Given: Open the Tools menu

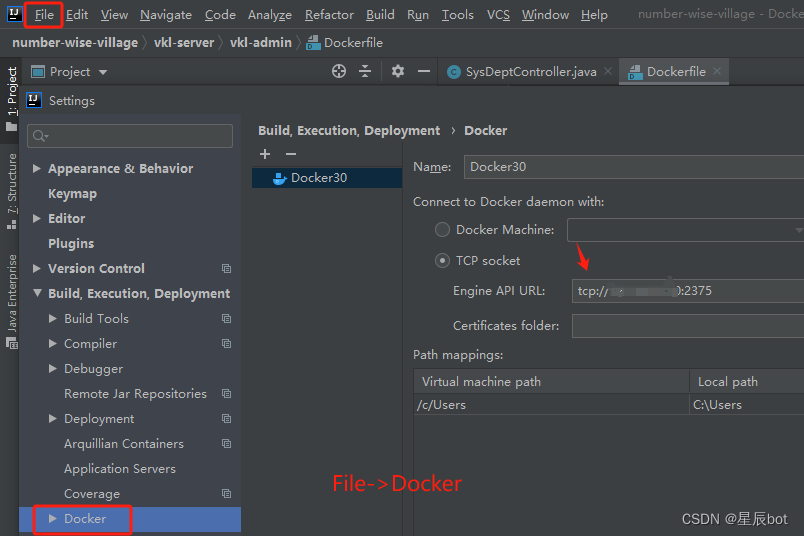Looking at the screenshot, I should 457,15.
